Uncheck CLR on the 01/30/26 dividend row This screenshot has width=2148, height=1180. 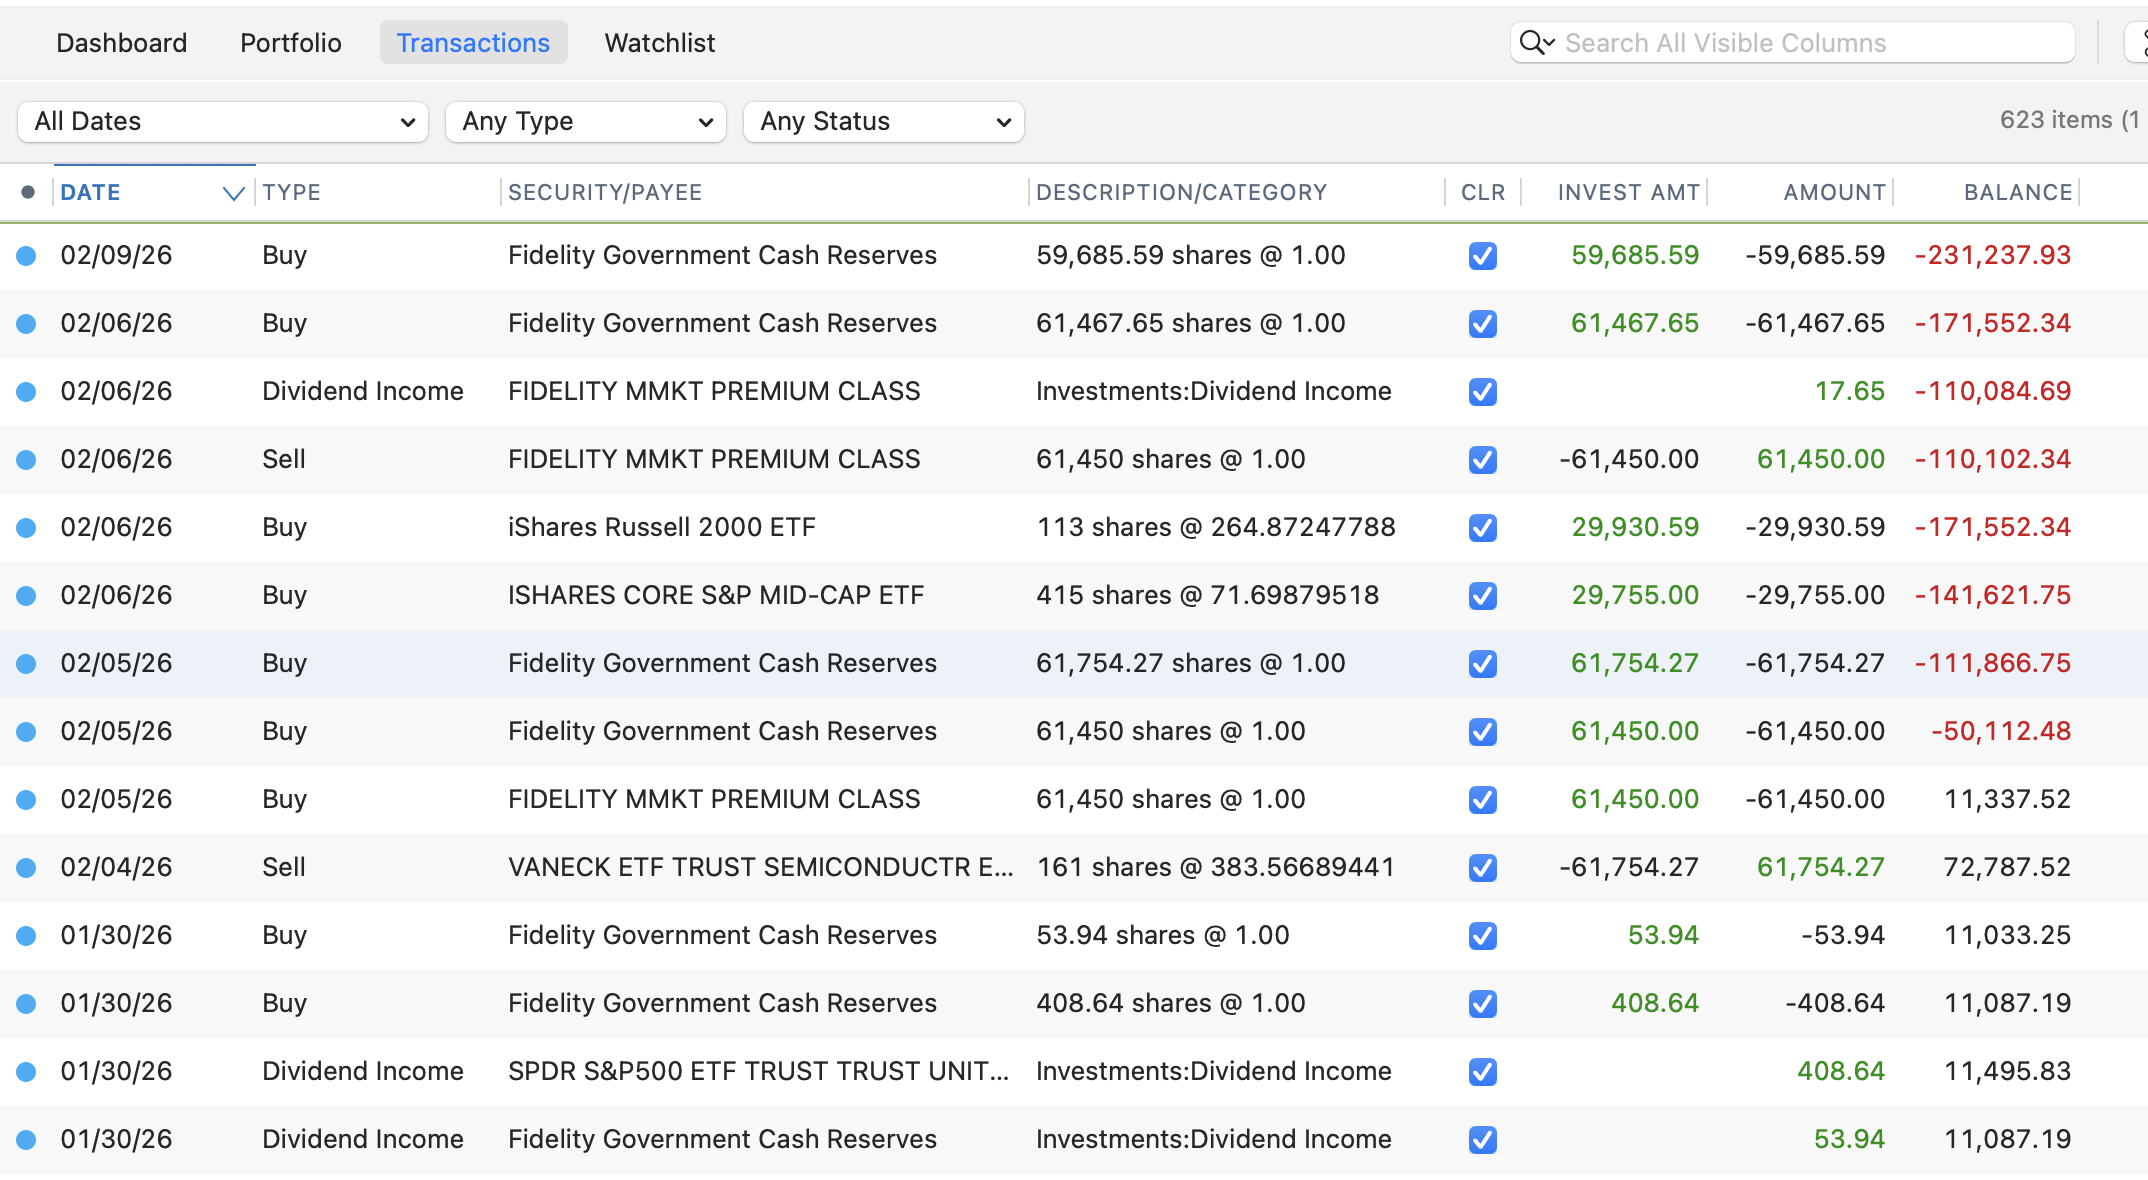pos(1482,1139)
